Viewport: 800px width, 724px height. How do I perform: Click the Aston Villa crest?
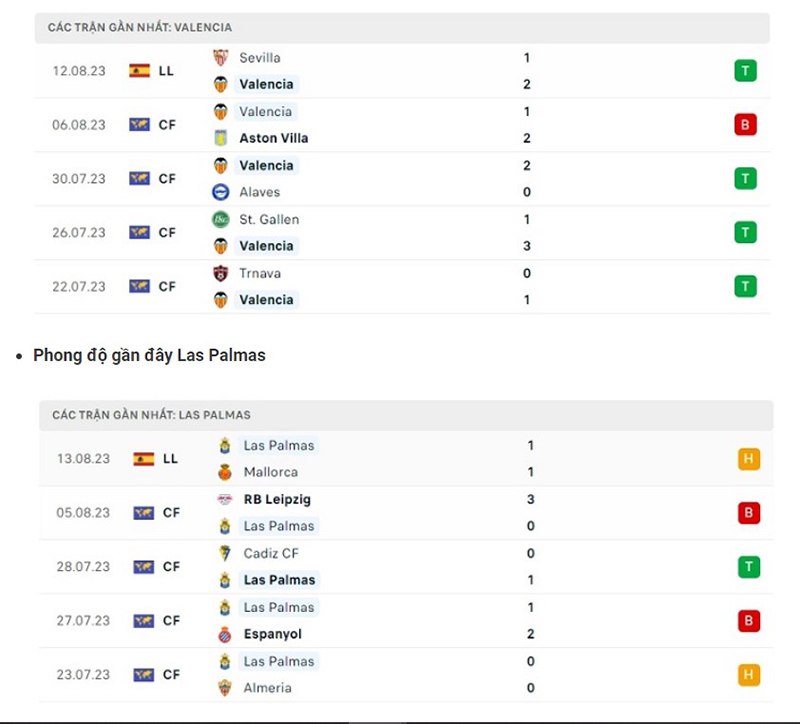222,138
